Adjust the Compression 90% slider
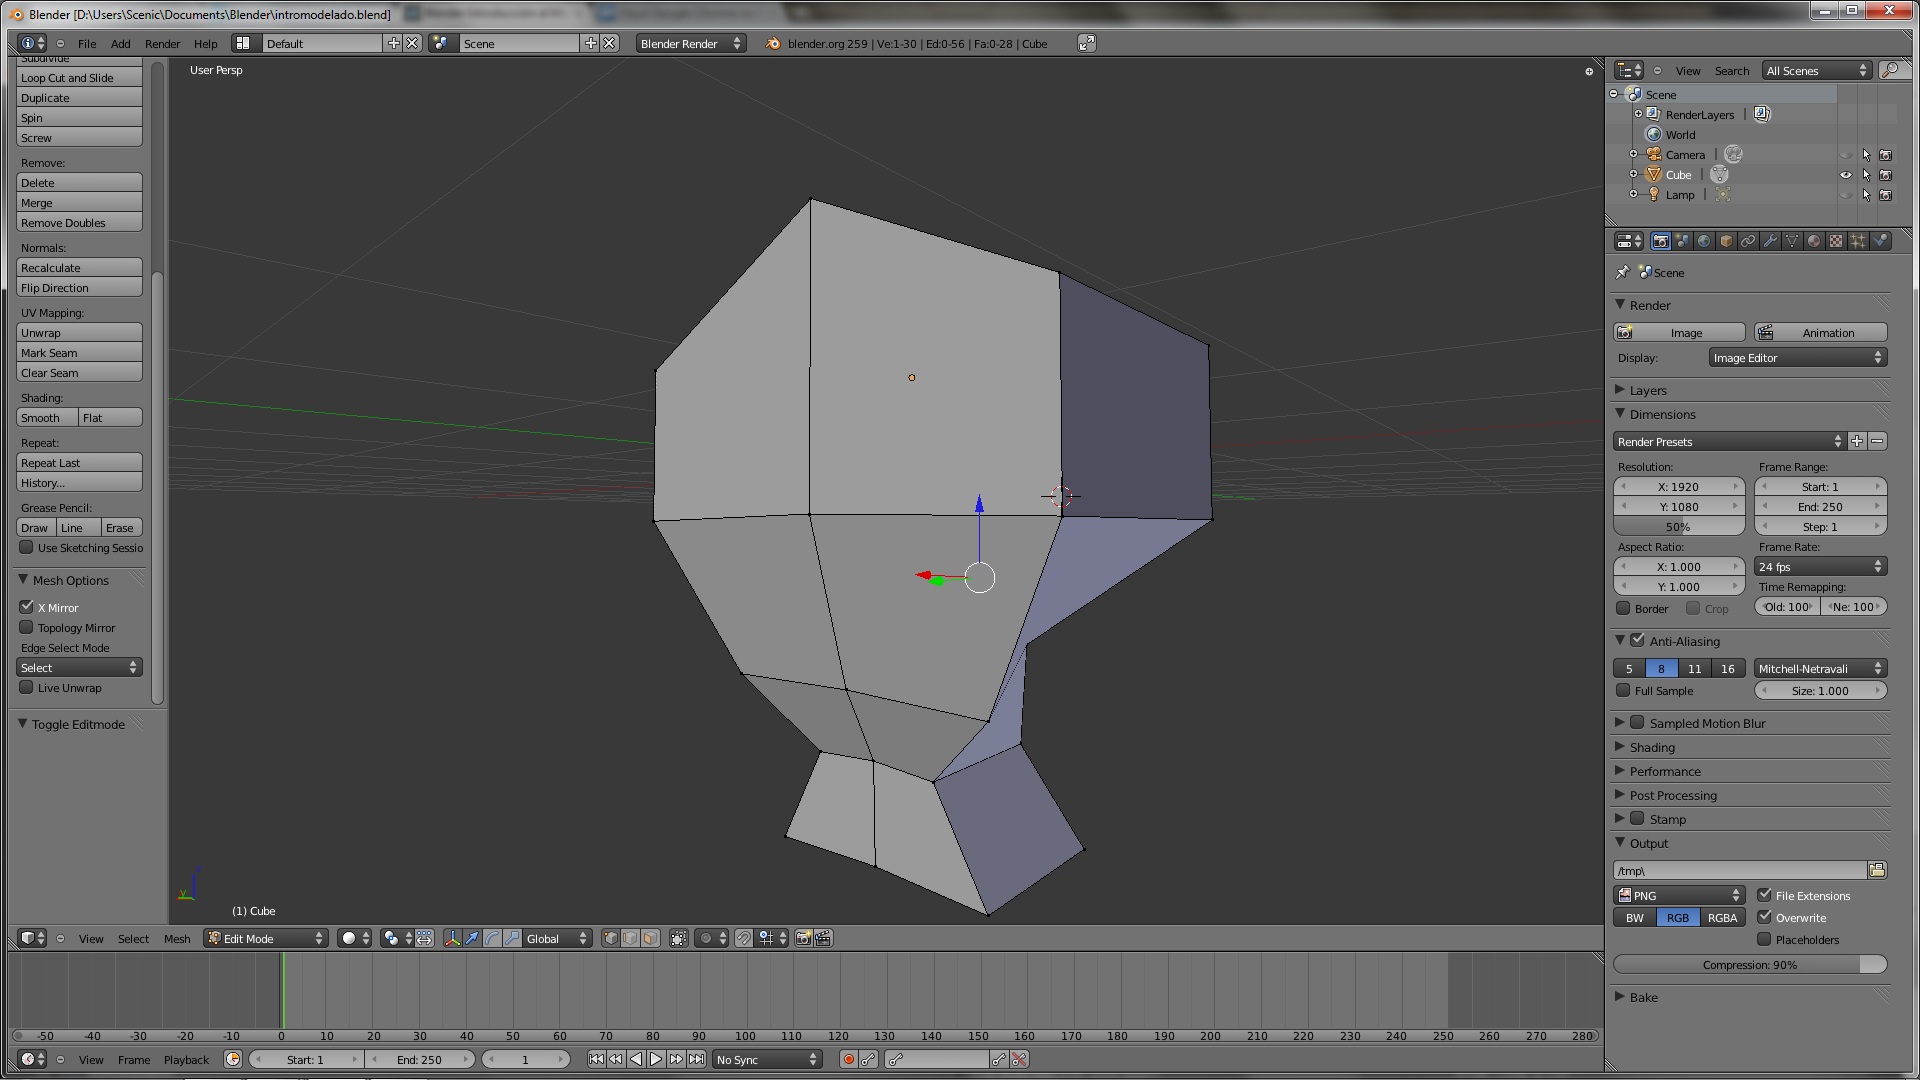The width and height of the screenshot is (1920, 1080). [1749, 965]
